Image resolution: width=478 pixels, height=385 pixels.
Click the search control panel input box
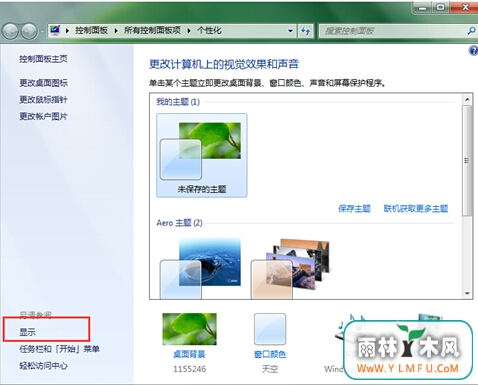click(392, 31)
